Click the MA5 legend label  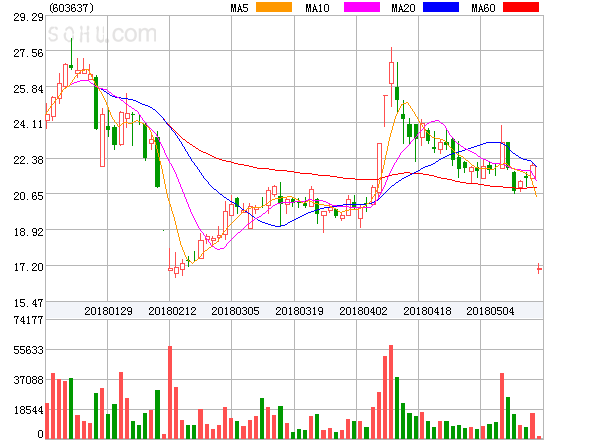click(239, 8)
